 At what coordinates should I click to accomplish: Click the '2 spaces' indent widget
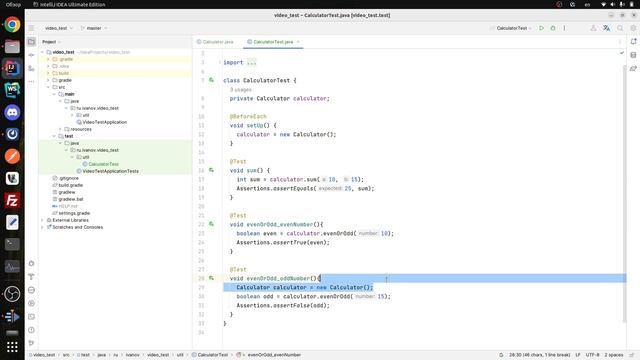tap(614, 355)
